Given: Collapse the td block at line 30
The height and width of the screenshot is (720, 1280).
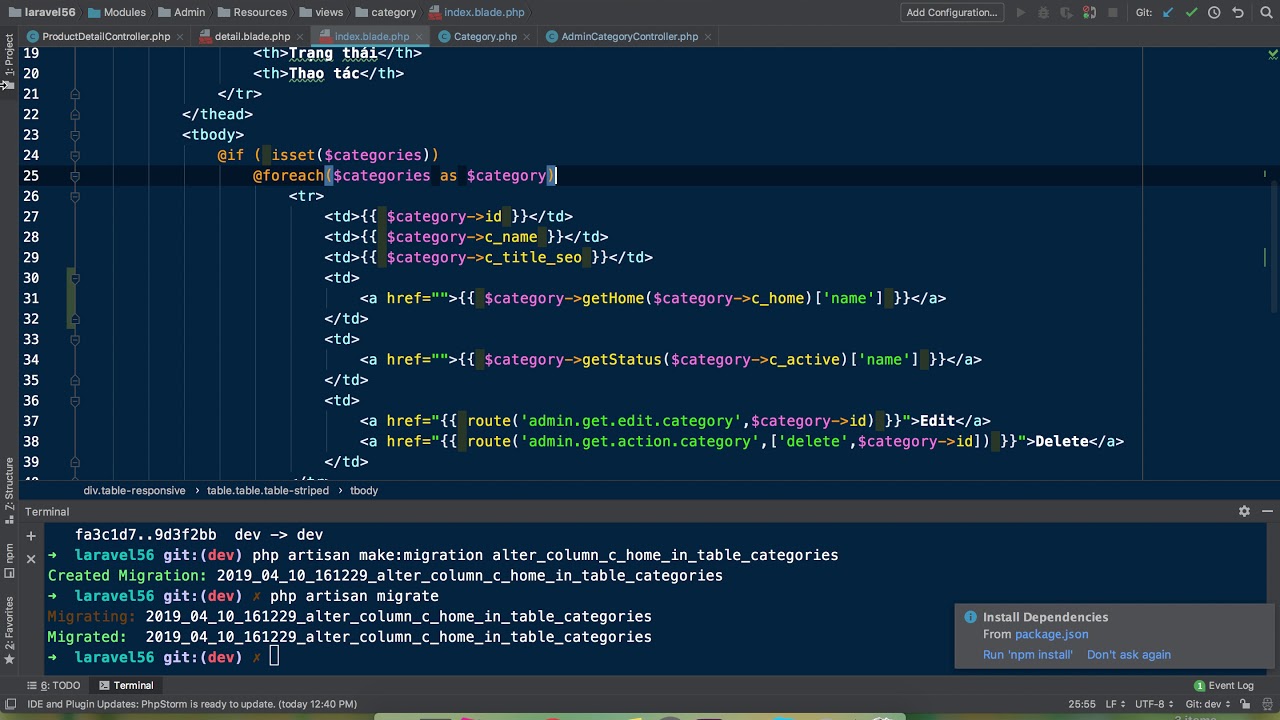Looking at the screenshot, I should 75,278.
